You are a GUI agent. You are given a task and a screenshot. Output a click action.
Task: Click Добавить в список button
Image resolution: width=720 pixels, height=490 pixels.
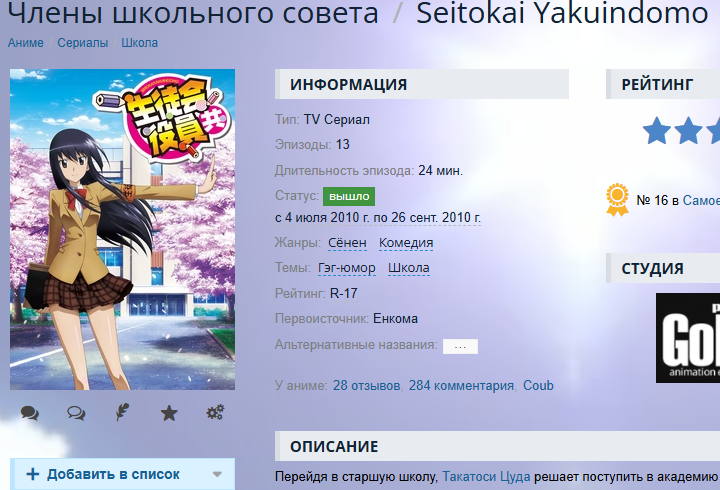pos(103,474)
